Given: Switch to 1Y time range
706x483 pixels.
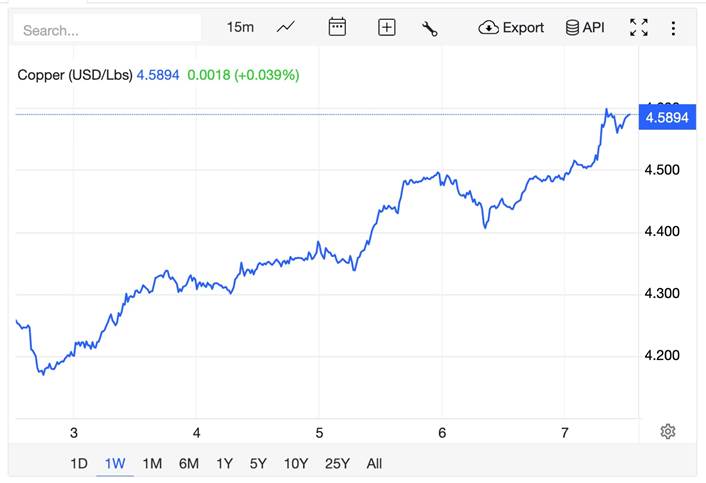Looking at the screenshot, I should 224,463.
